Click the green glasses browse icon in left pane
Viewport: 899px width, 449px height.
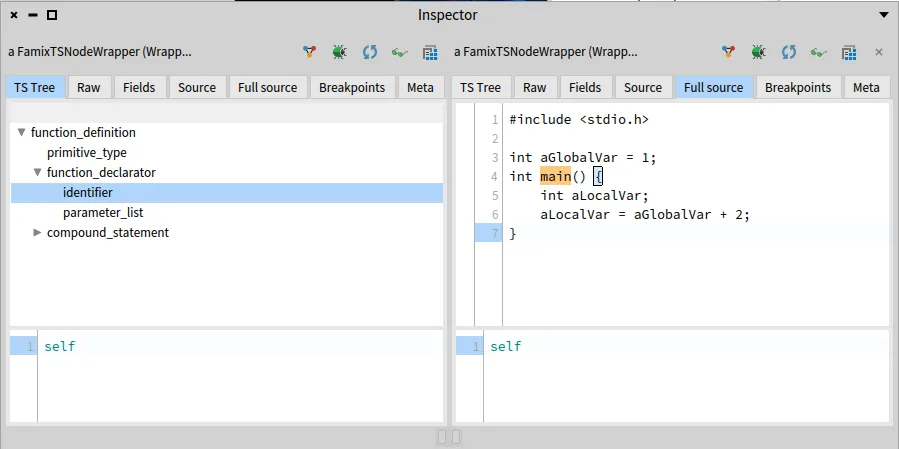[400, 53]
